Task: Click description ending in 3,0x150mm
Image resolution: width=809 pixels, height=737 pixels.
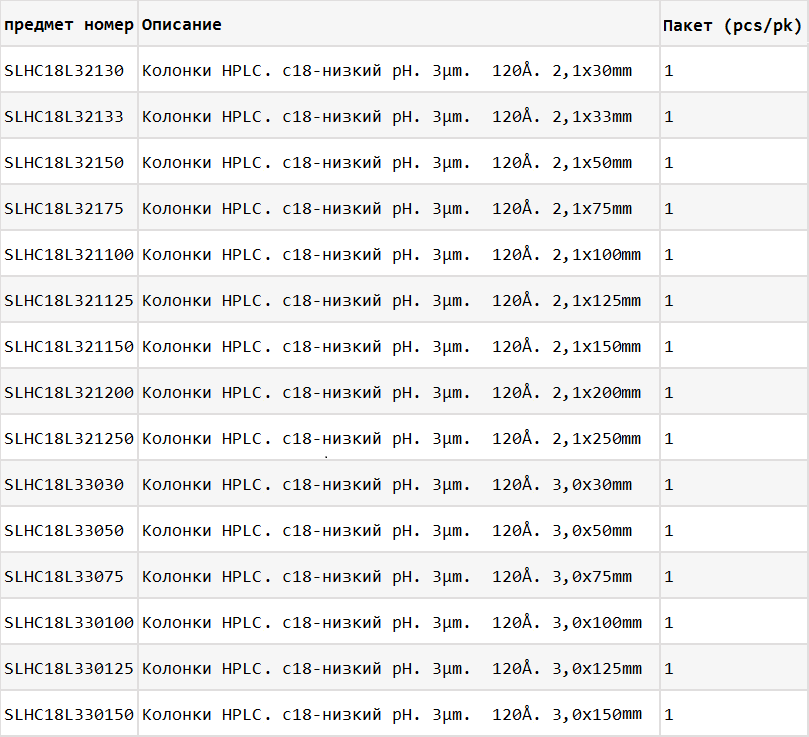Action: point(392,714)
